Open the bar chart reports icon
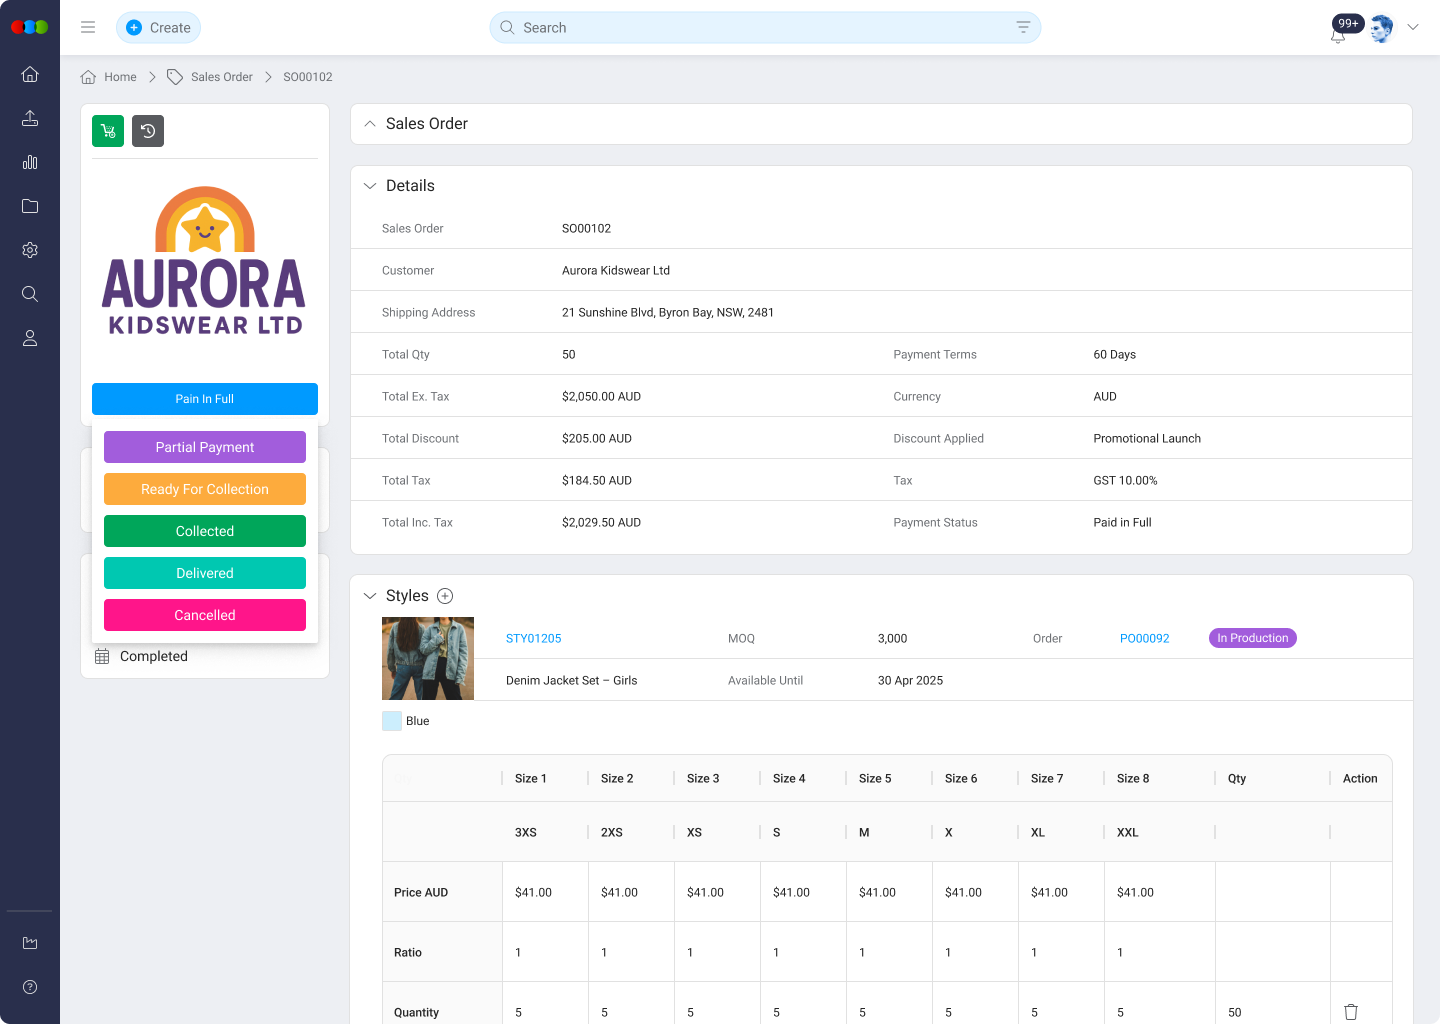The image size is (1440, 1024). pos(30,162)
